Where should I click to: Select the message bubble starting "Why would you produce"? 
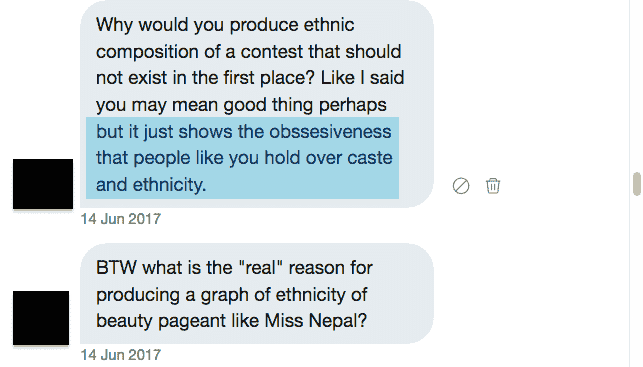(257, 104)
